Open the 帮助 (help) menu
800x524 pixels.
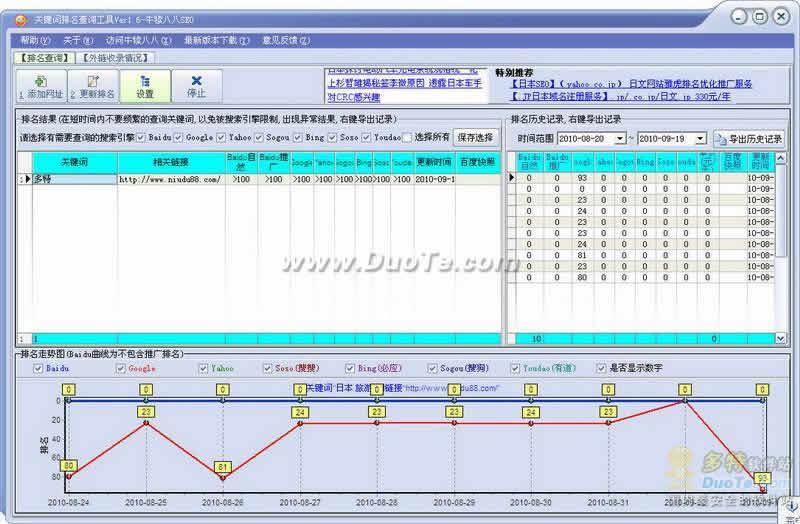35,40
